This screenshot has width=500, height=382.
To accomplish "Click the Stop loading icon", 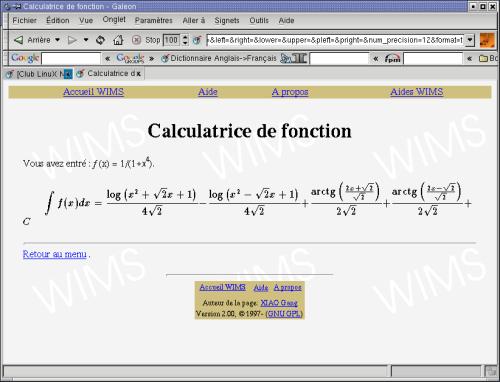I will [x=136, y=40].
